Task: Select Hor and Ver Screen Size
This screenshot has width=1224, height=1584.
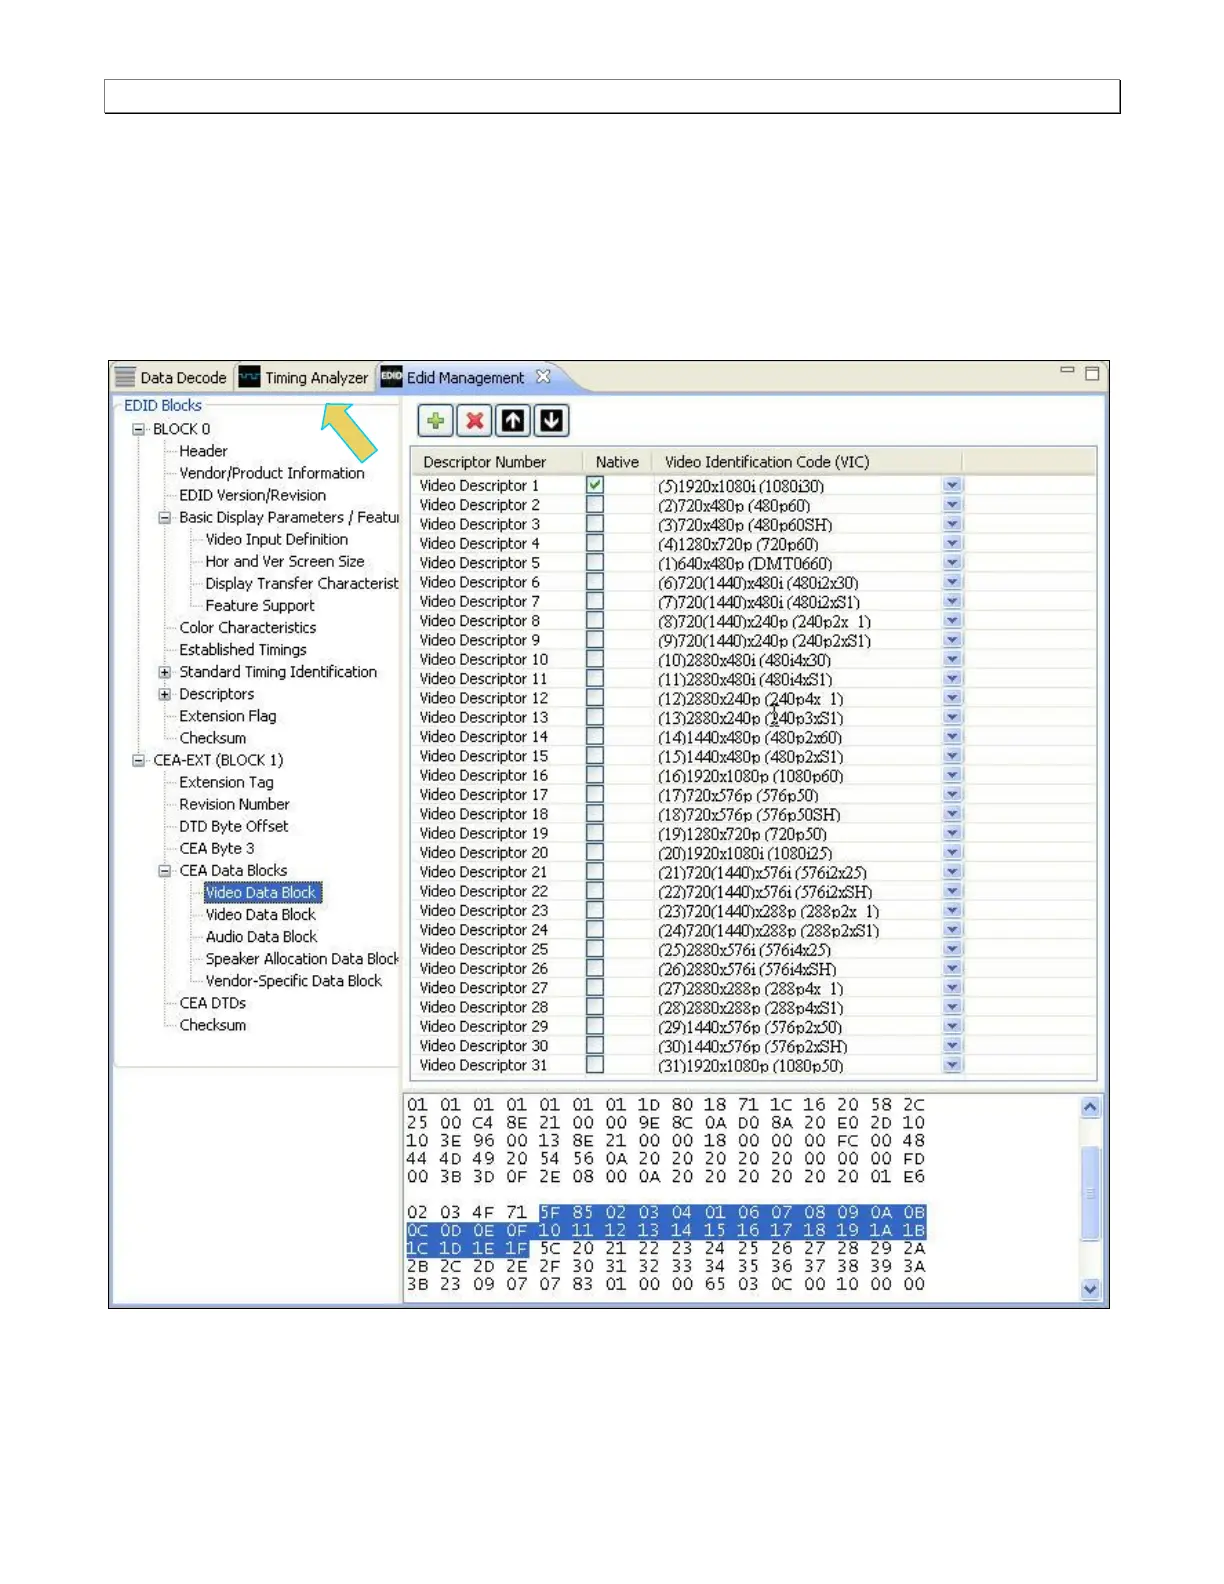Action: click(x=285, y=561)
